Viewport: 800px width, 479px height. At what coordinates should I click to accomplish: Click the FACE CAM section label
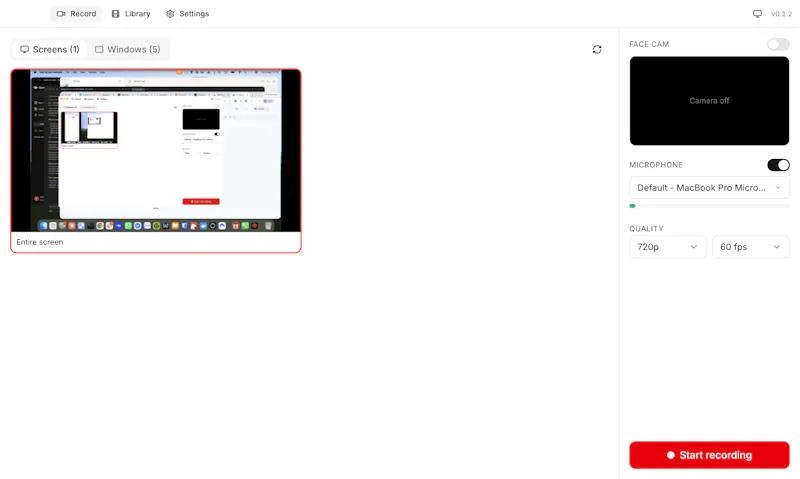point(649,44)
